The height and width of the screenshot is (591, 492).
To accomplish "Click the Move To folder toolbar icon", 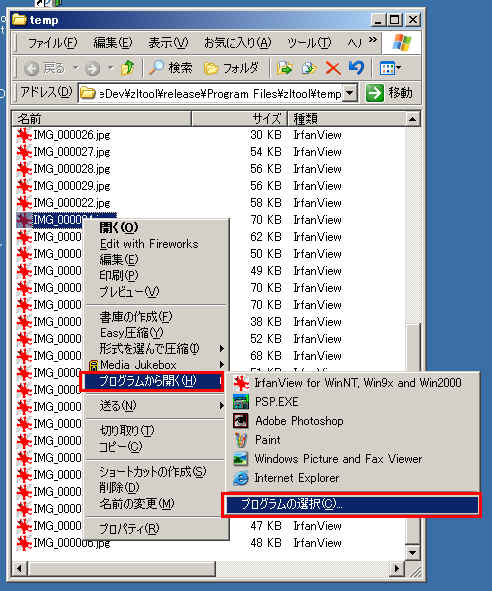I will (x=285, y=68).
